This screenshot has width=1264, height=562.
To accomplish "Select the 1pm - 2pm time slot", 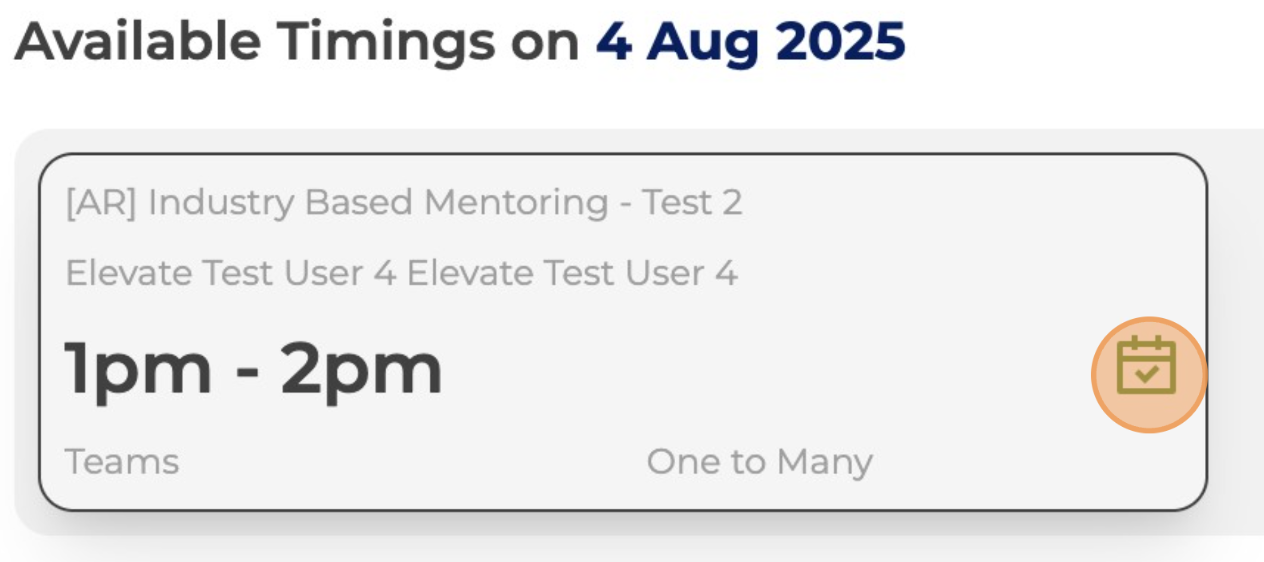I will pos(253,370).
